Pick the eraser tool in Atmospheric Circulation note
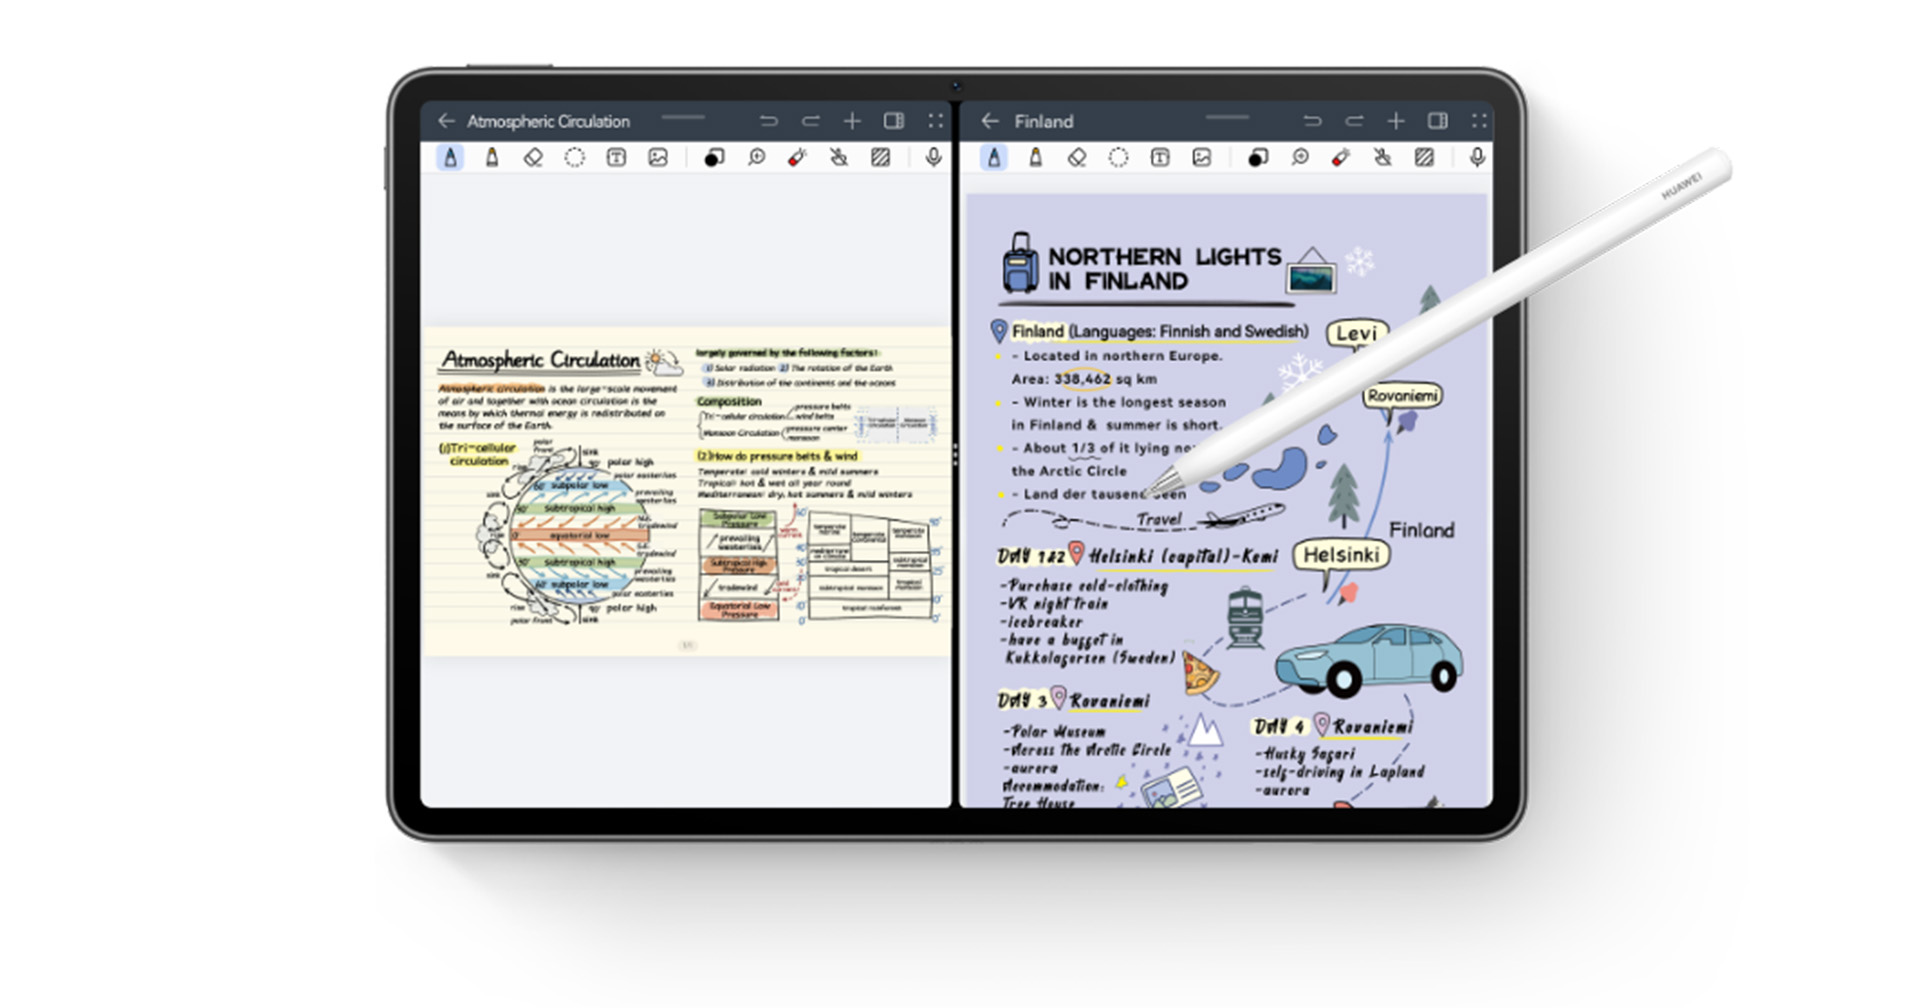 pyautogui.click(x=533, y=158)
